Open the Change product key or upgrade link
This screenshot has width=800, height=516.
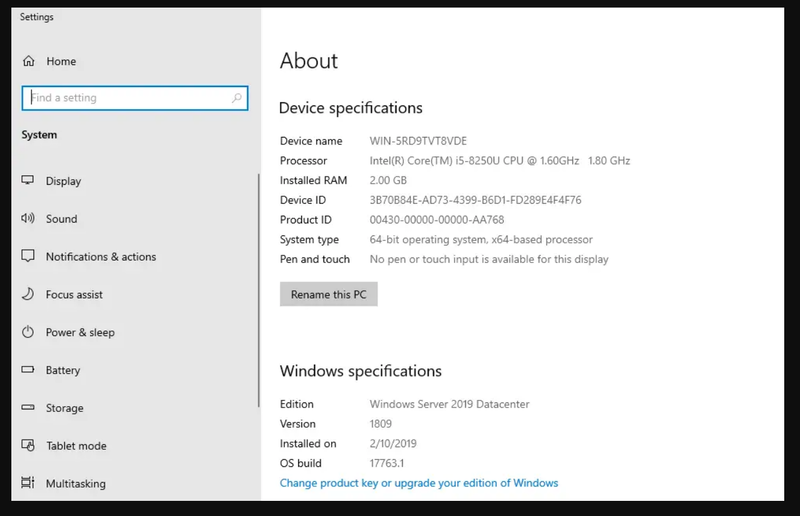(x=419, y=483)
